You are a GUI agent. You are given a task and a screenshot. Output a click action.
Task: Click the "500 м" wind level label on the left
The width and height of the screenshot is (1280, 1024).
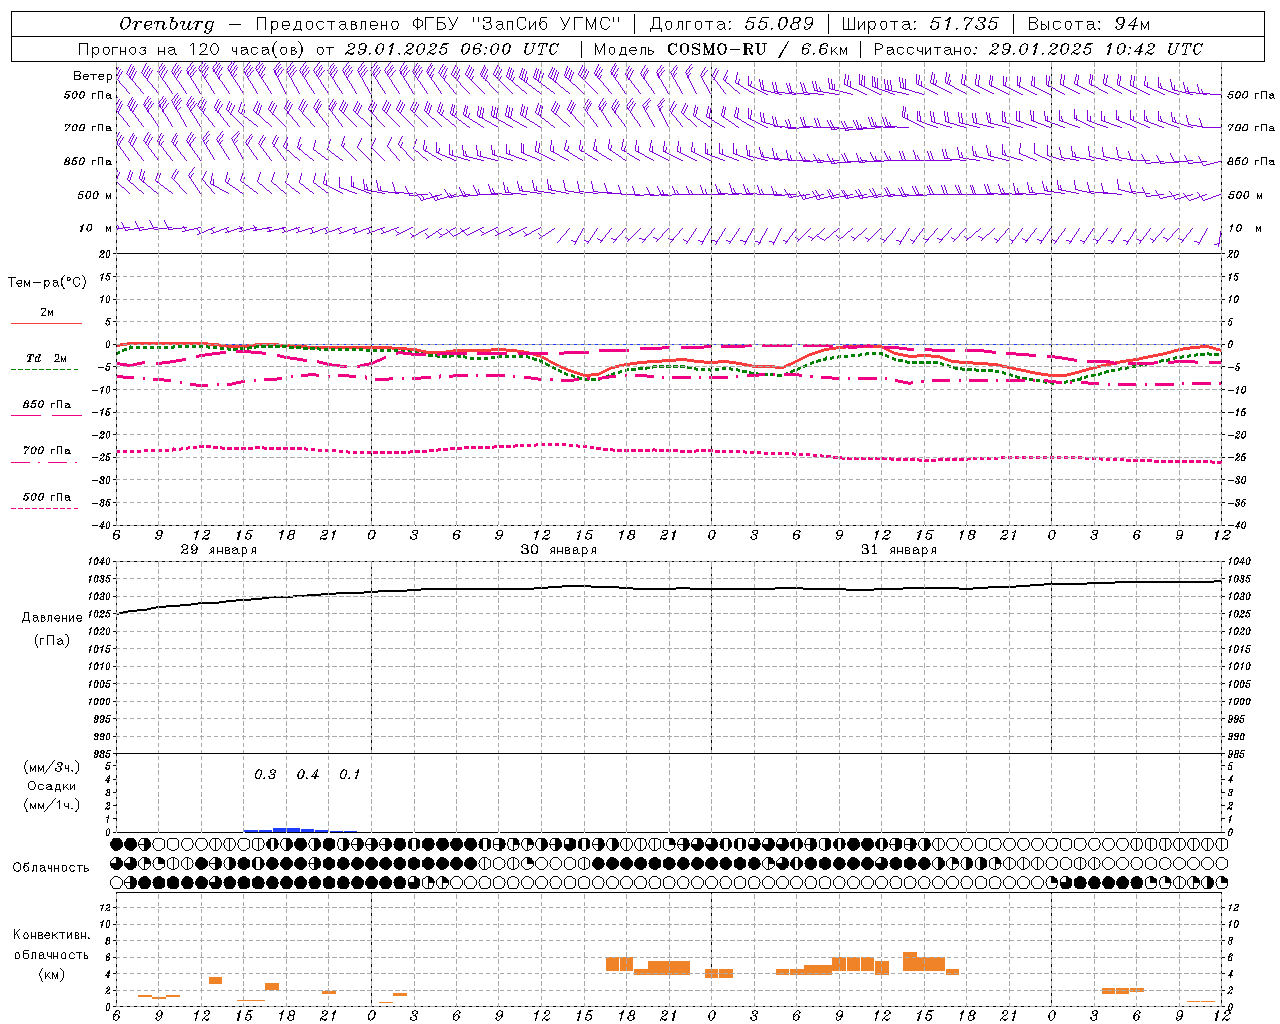click(95, 195)
